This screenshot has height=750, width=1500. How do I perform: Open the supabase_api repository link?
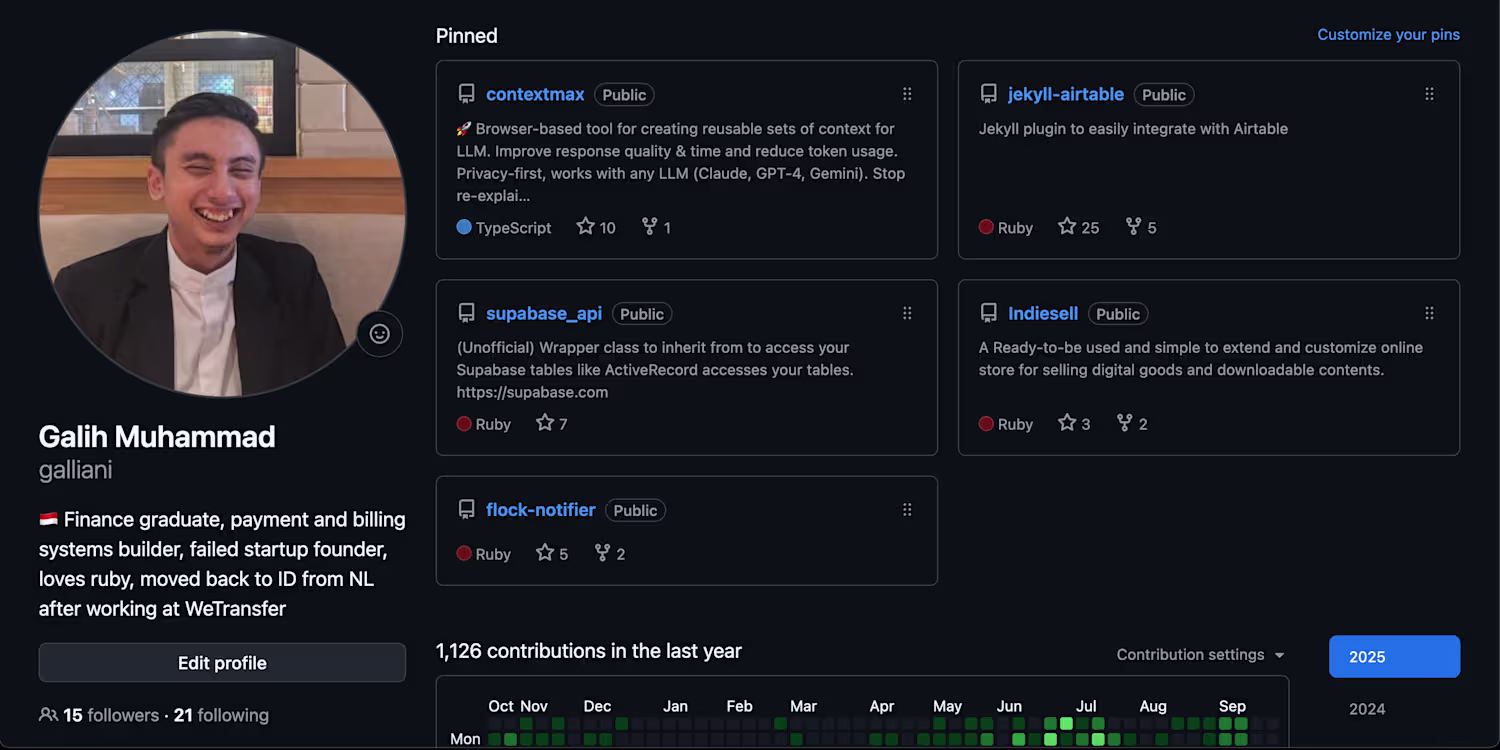pyautogui.click(x=544, y=313)
